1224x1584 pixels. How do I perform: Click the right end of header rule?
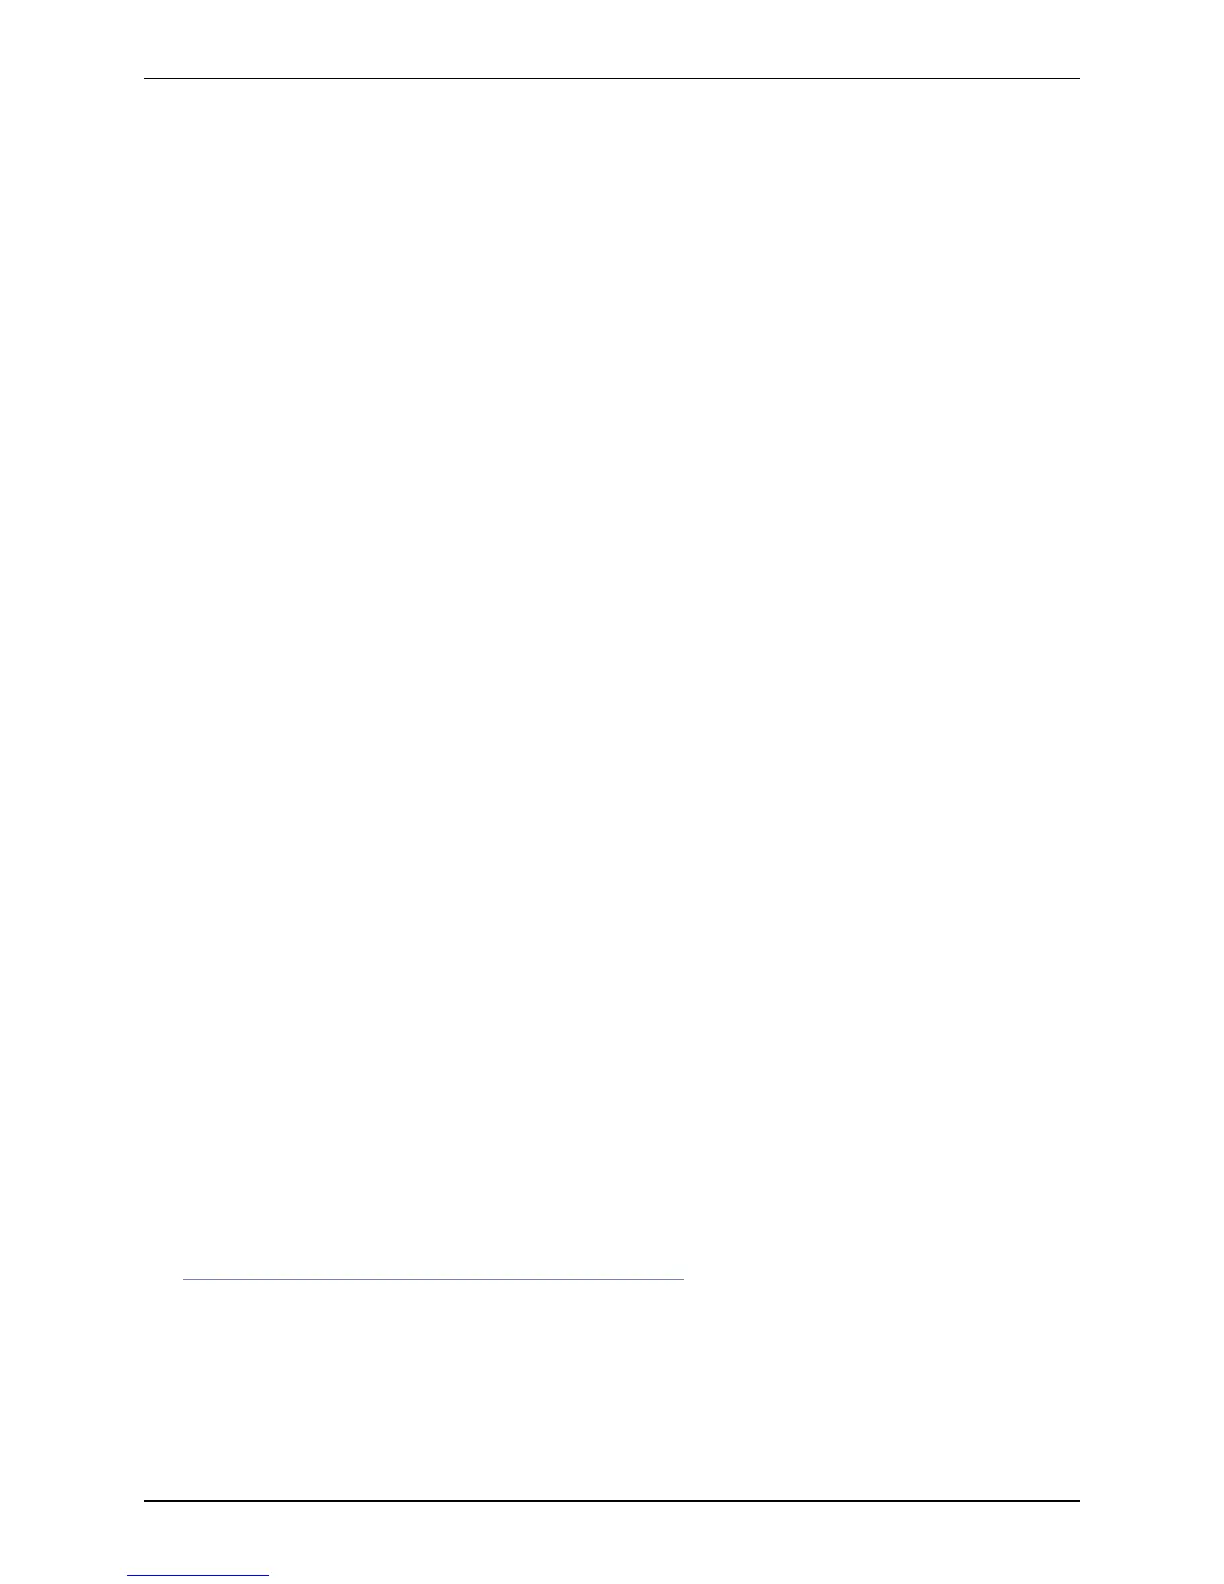click(1078, 78)
